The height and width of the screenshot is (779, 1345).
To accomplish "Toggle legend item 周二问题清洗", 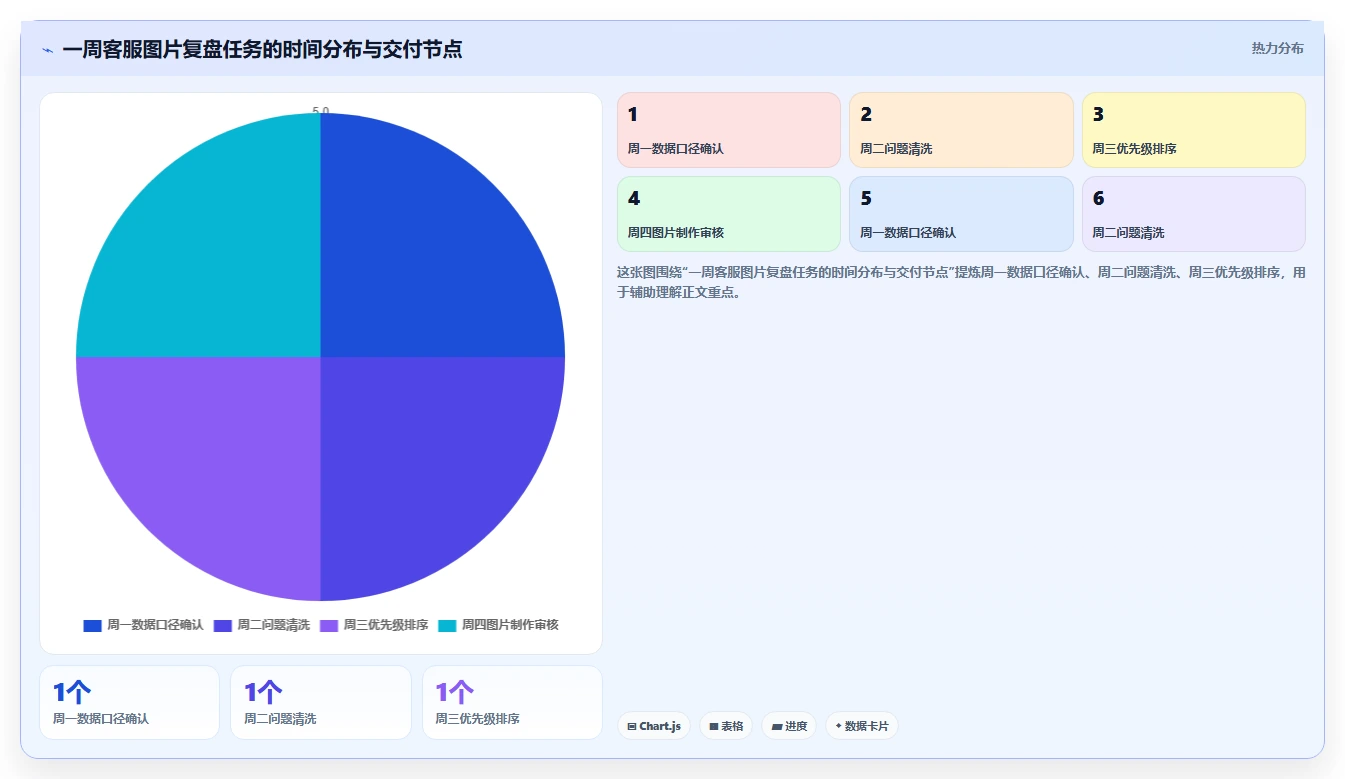I will (x=262, y=625).
